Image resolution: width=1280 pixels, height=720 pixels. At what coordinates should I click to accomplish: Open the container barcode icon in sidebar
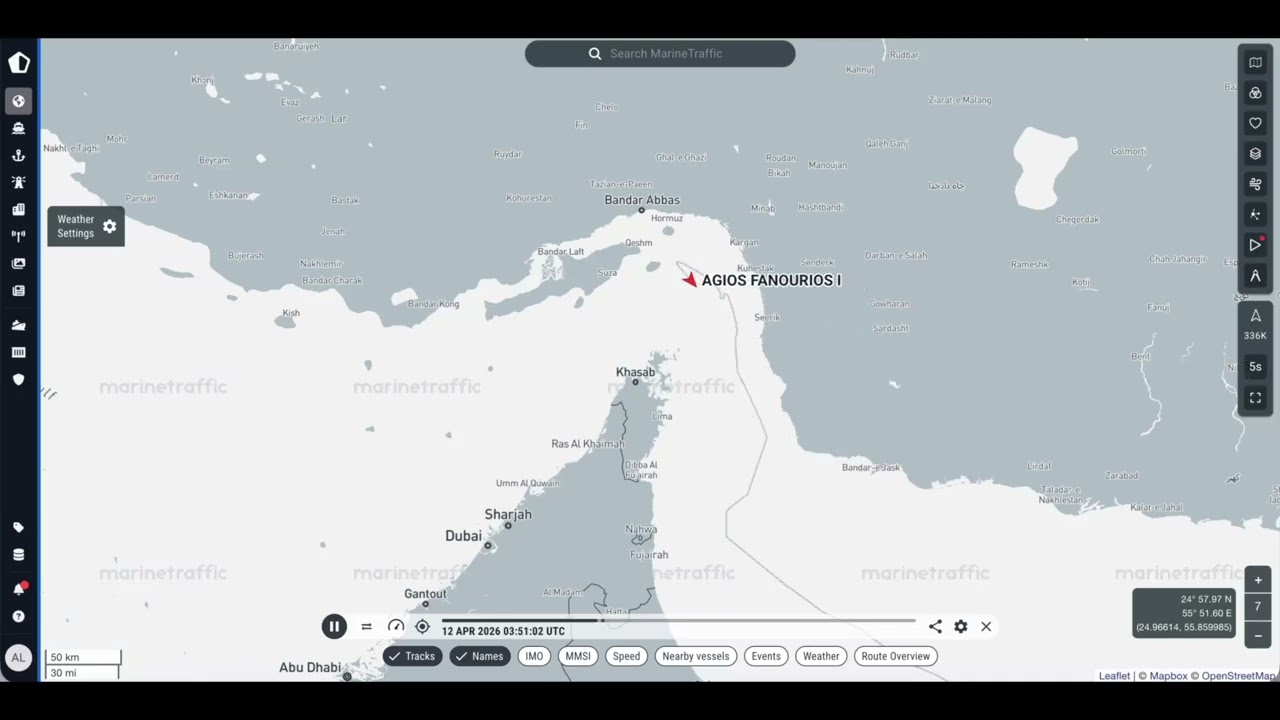coord(18,352)
